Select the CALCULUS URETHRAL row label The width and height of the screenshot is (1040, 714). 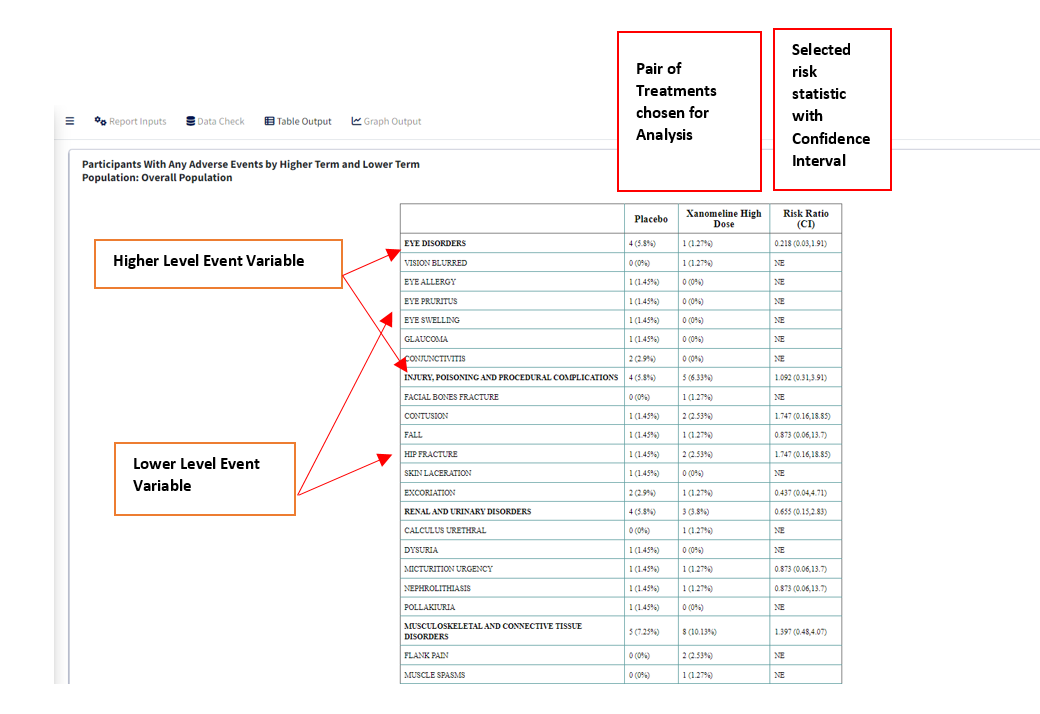(x=445, y=530)
